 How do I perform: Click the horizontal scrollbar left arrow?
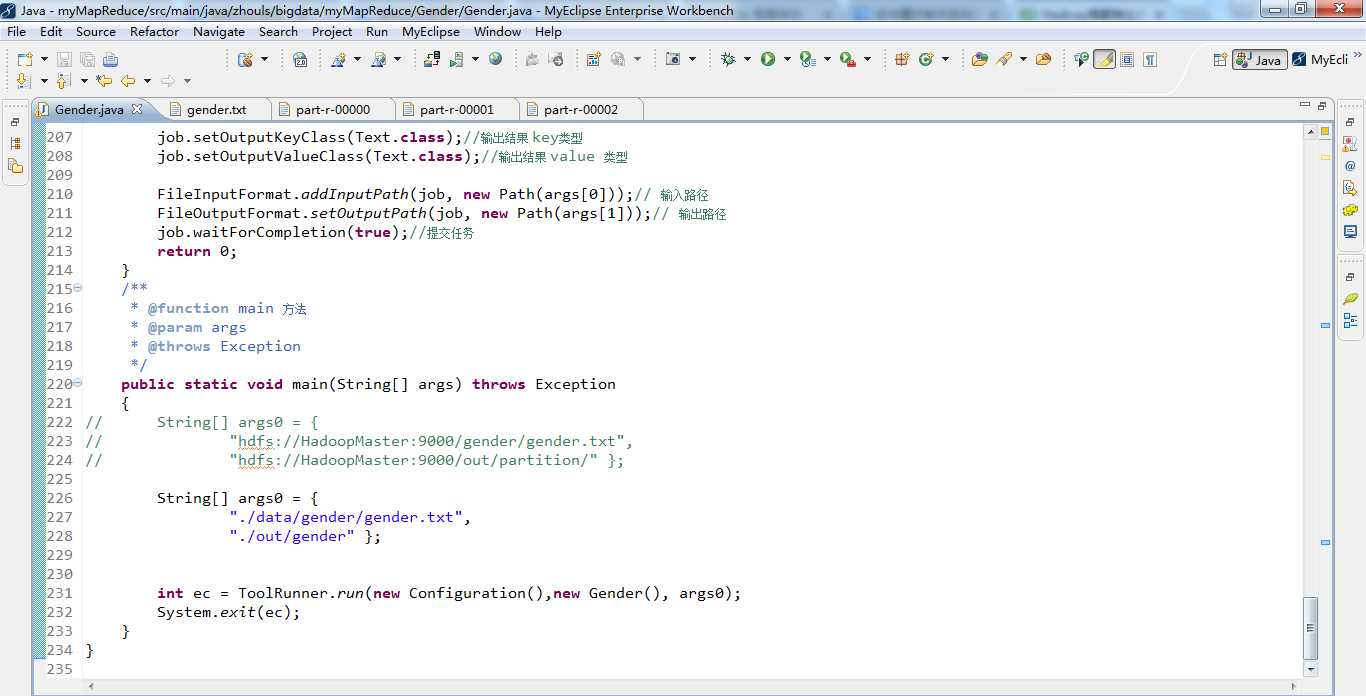point(92,687)
